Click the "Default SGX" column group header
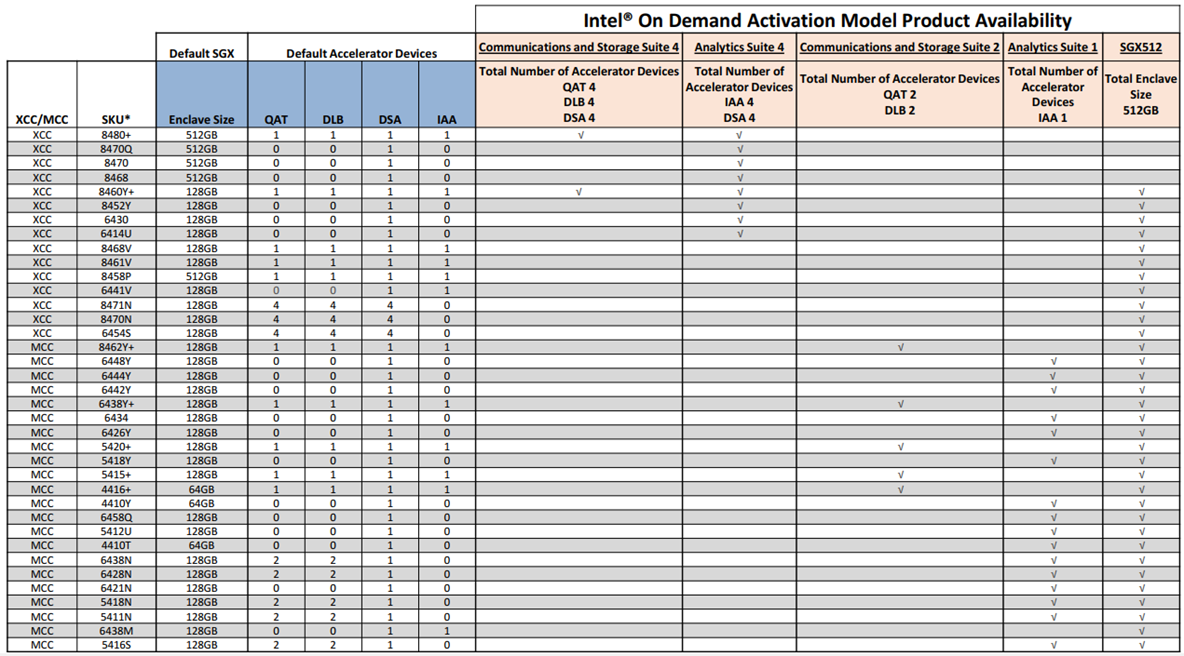This screenshot has width=1184, height=656. click(x=202, y=54)
